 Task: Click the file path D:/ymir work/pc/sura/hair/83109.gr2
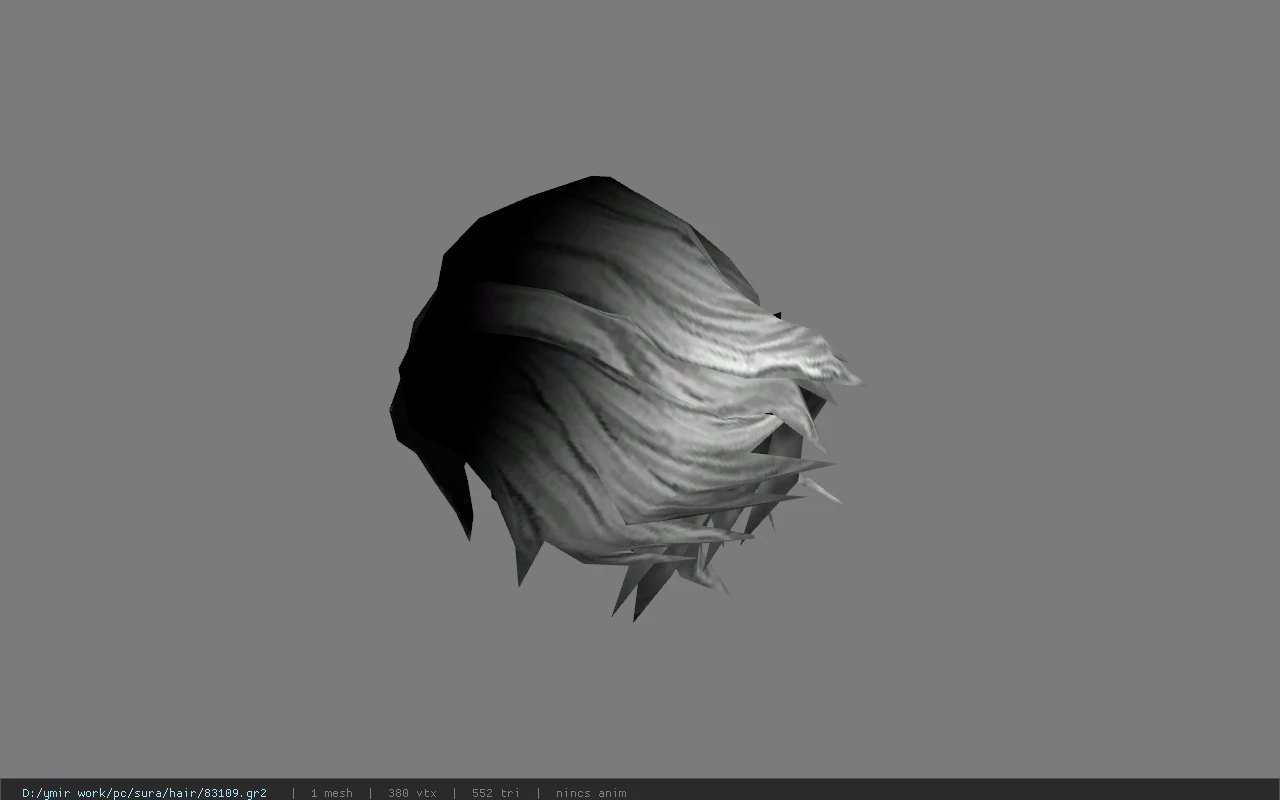point(144,793)
